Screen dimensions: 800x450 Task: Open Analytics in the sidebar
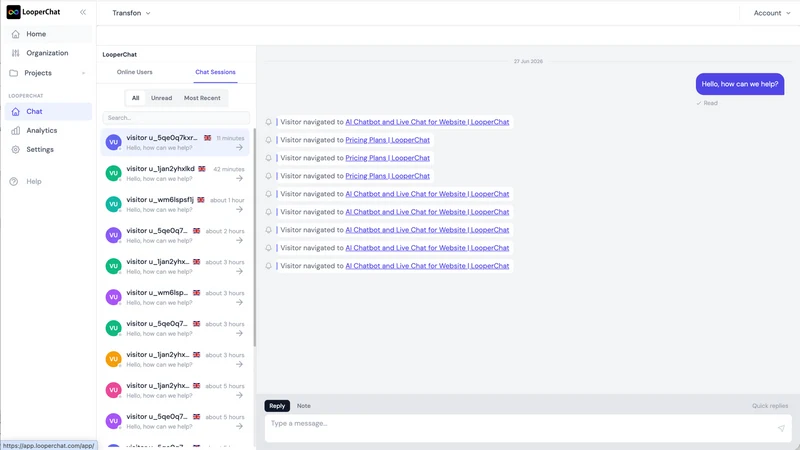tap(48, 131)
